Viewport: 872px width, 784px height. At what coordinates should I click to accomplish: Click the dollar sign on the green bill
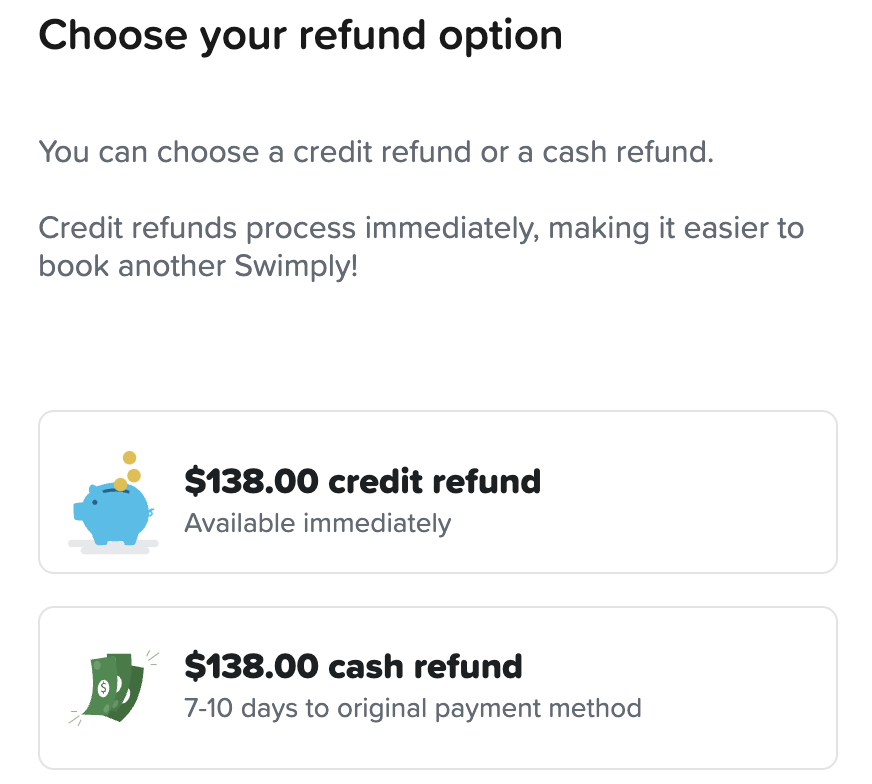[104, 689]
